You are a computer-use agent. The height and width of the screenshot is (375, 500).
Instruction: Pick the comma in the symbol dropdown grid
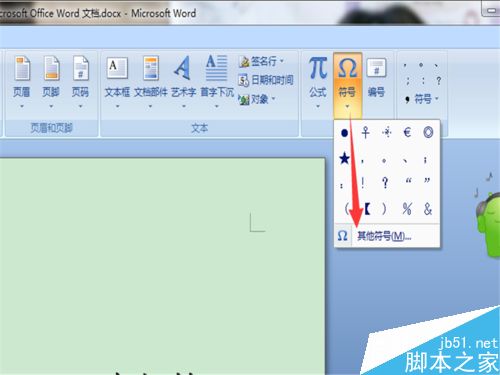pyautogui.click(x=363, y=161)
